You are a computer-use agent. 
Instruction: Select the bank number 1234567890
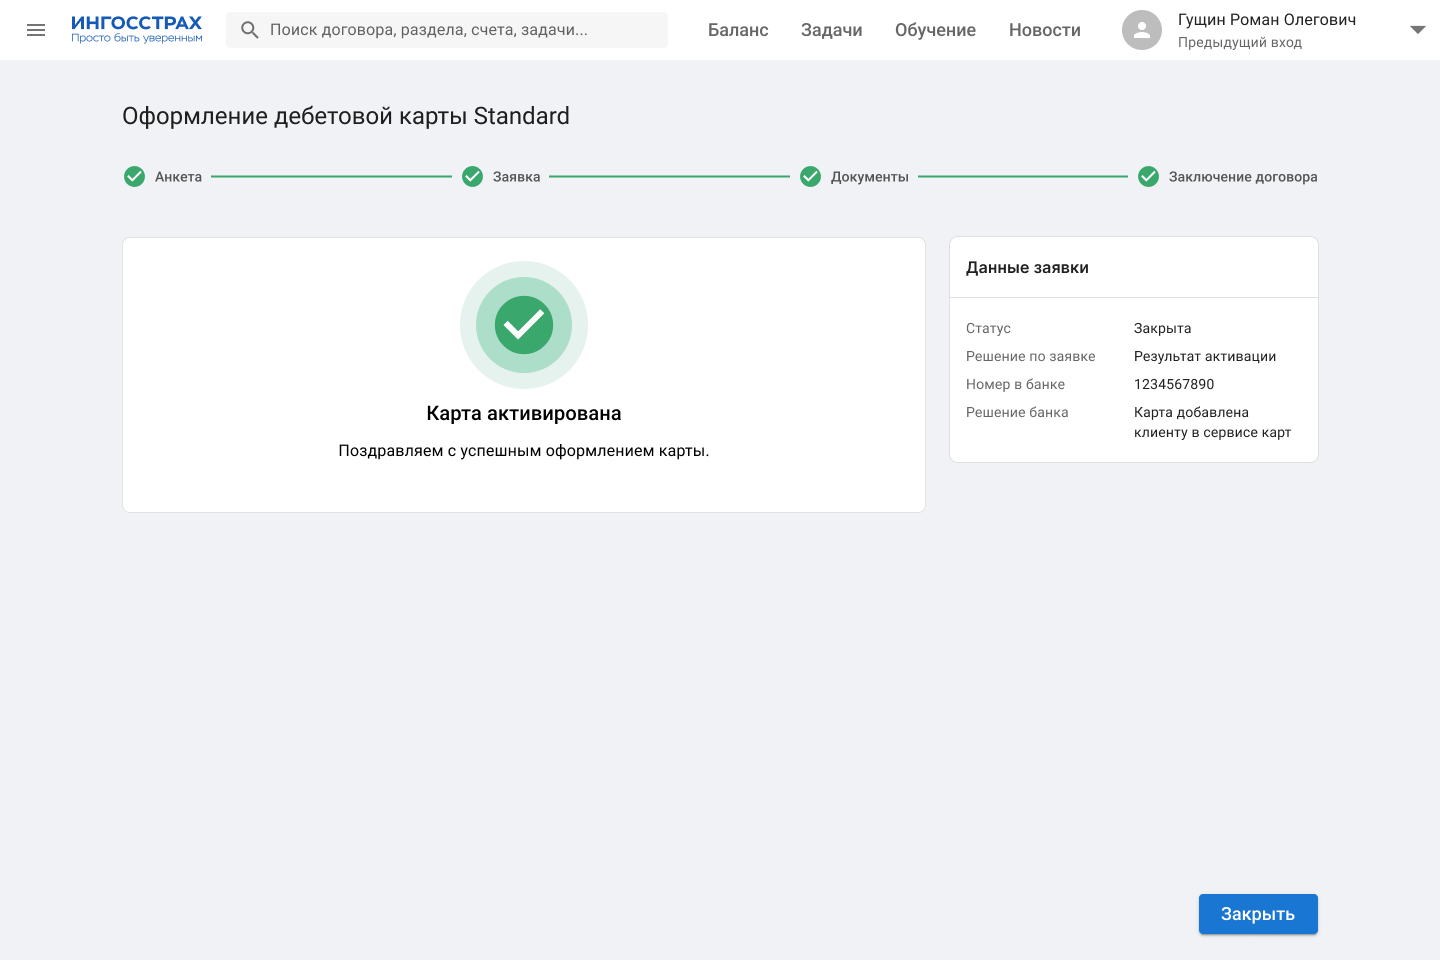pyautogui.click(x=1174, y=384)
